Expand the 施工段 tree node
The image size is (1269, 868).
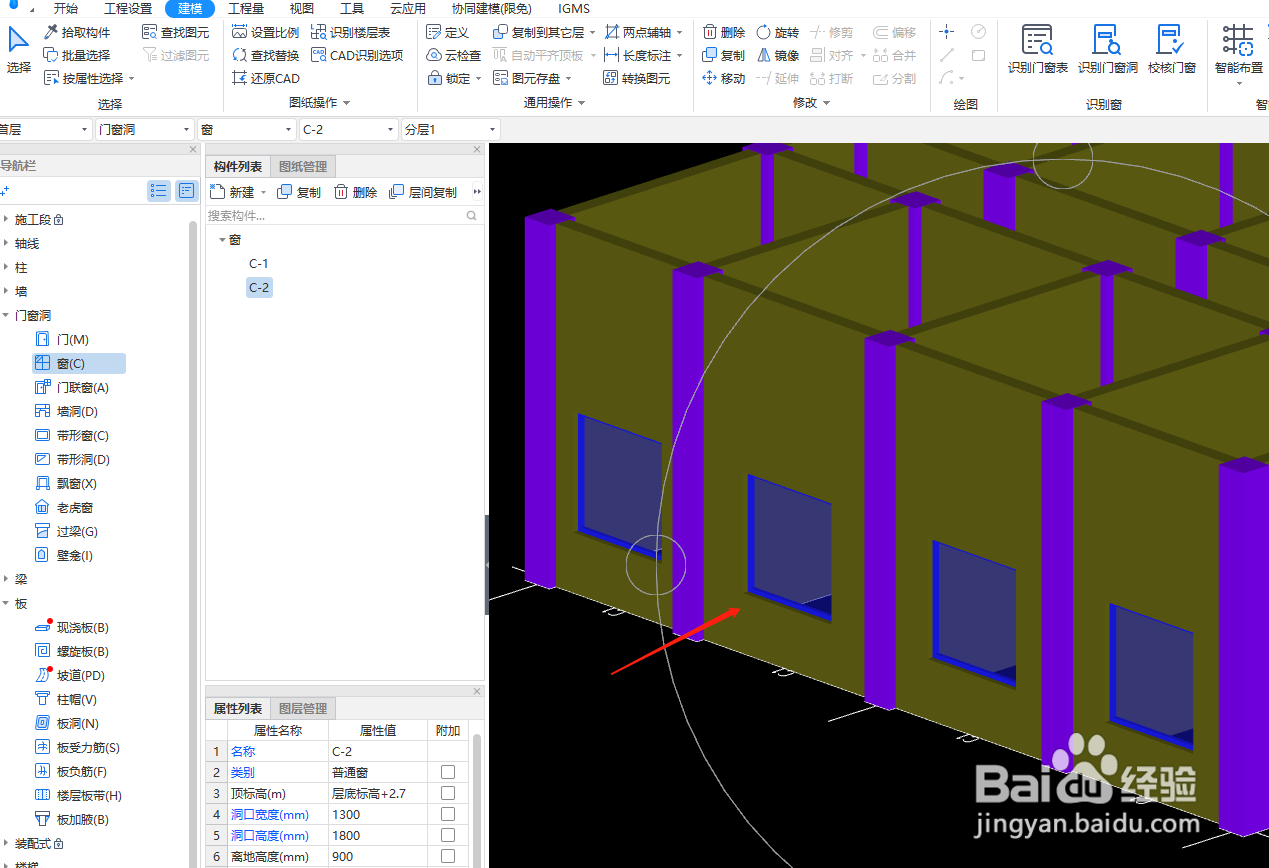[x=6, y=220]
